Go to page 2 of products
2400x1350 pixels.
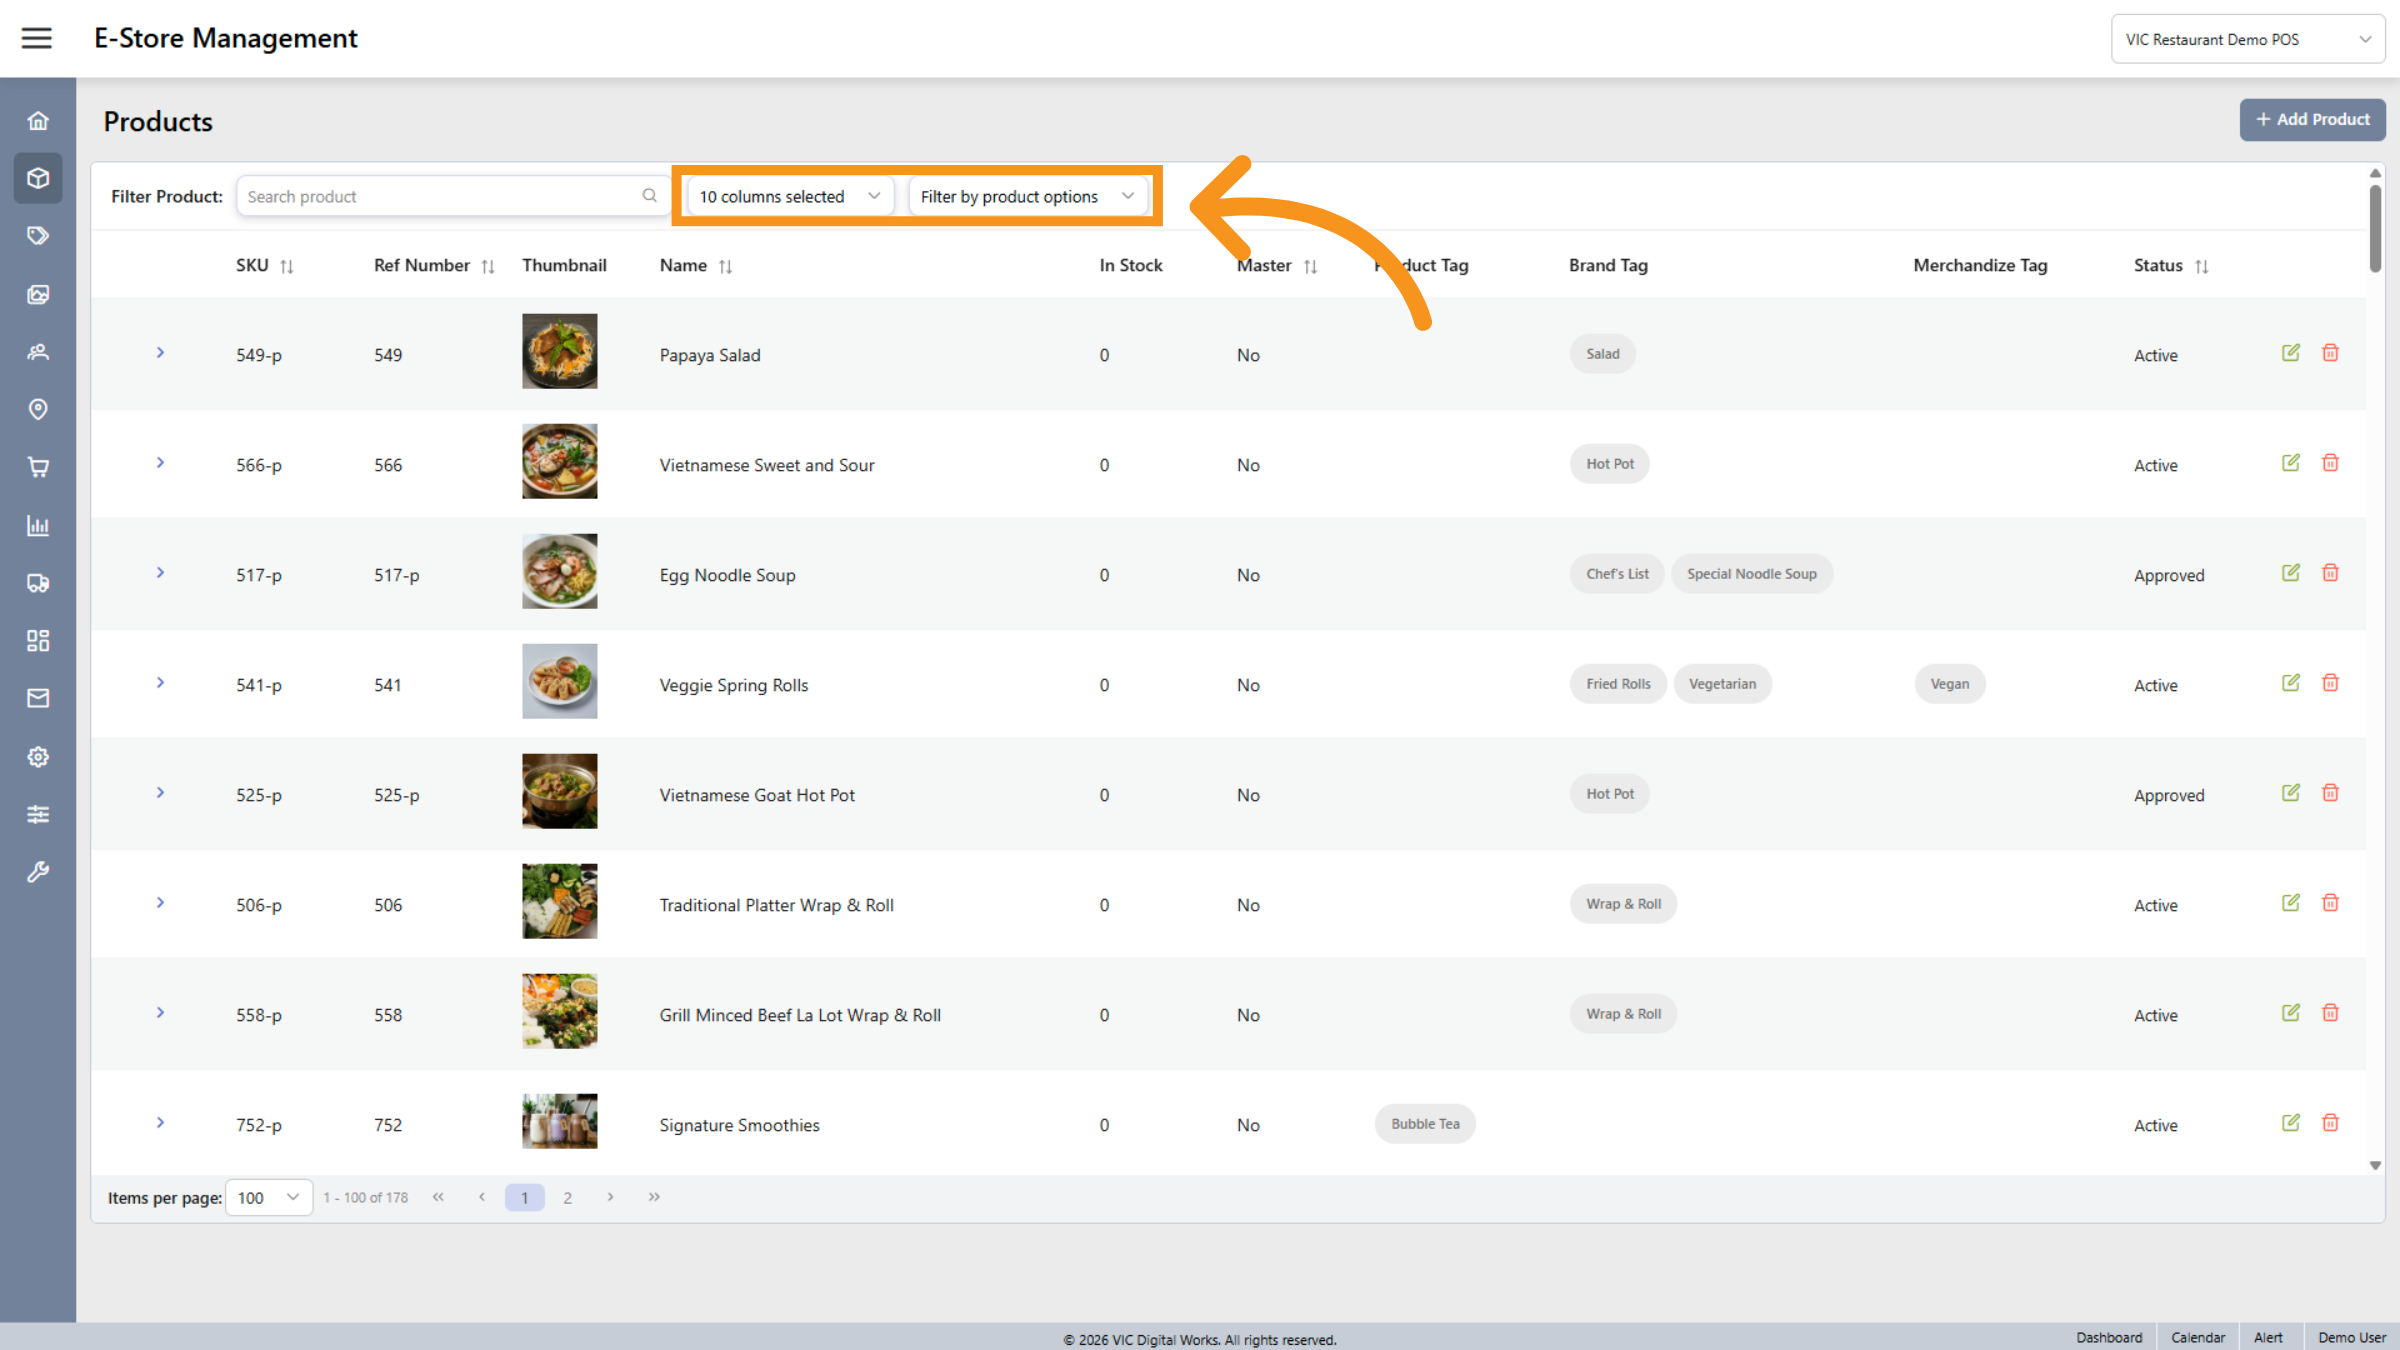tap(567, 1196)
